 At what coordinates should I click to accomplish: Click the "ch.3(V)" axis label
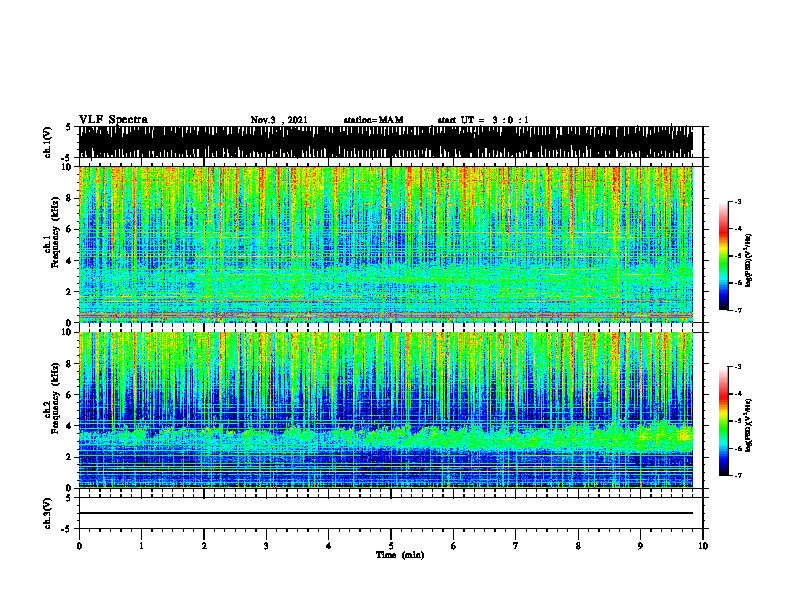[x=48, y=513]
